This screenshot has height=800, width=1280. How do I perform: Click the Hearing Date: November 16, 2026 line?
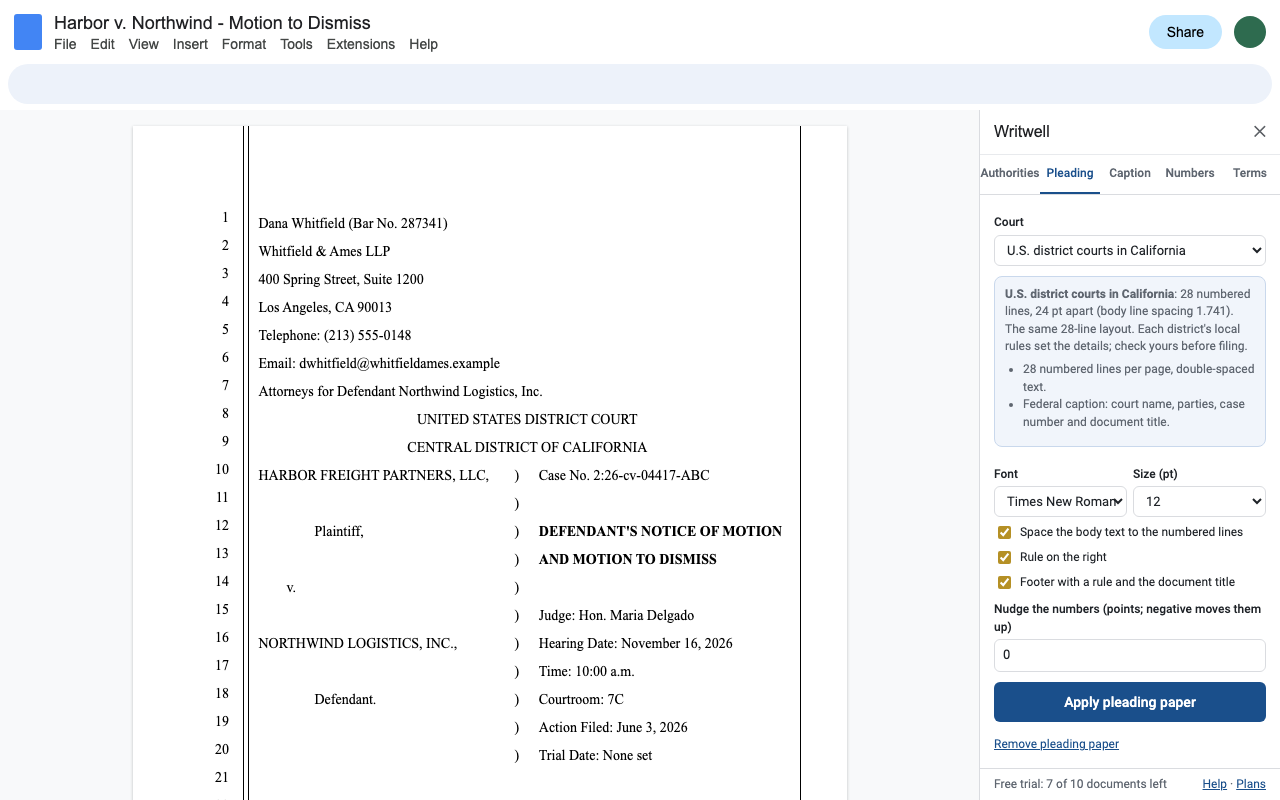[x=636, y=643]
